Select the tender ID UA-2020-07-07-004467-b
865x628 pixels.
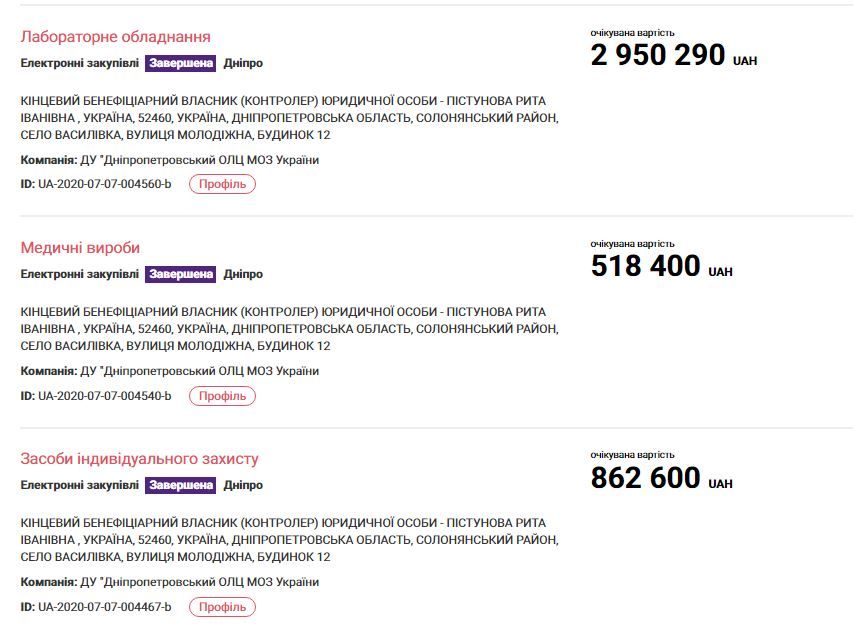120,605
